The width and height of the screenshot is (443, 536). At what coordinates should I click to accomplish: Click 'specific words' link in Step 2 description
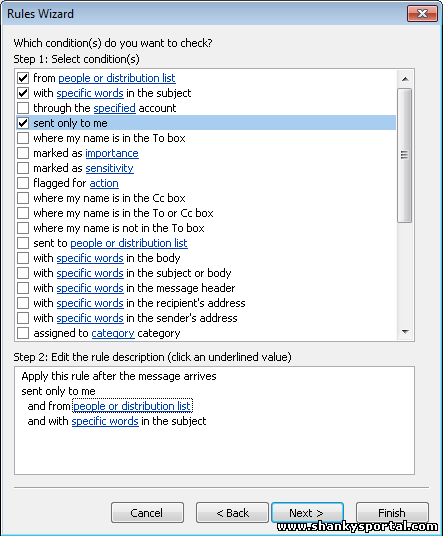coord(105,421)
